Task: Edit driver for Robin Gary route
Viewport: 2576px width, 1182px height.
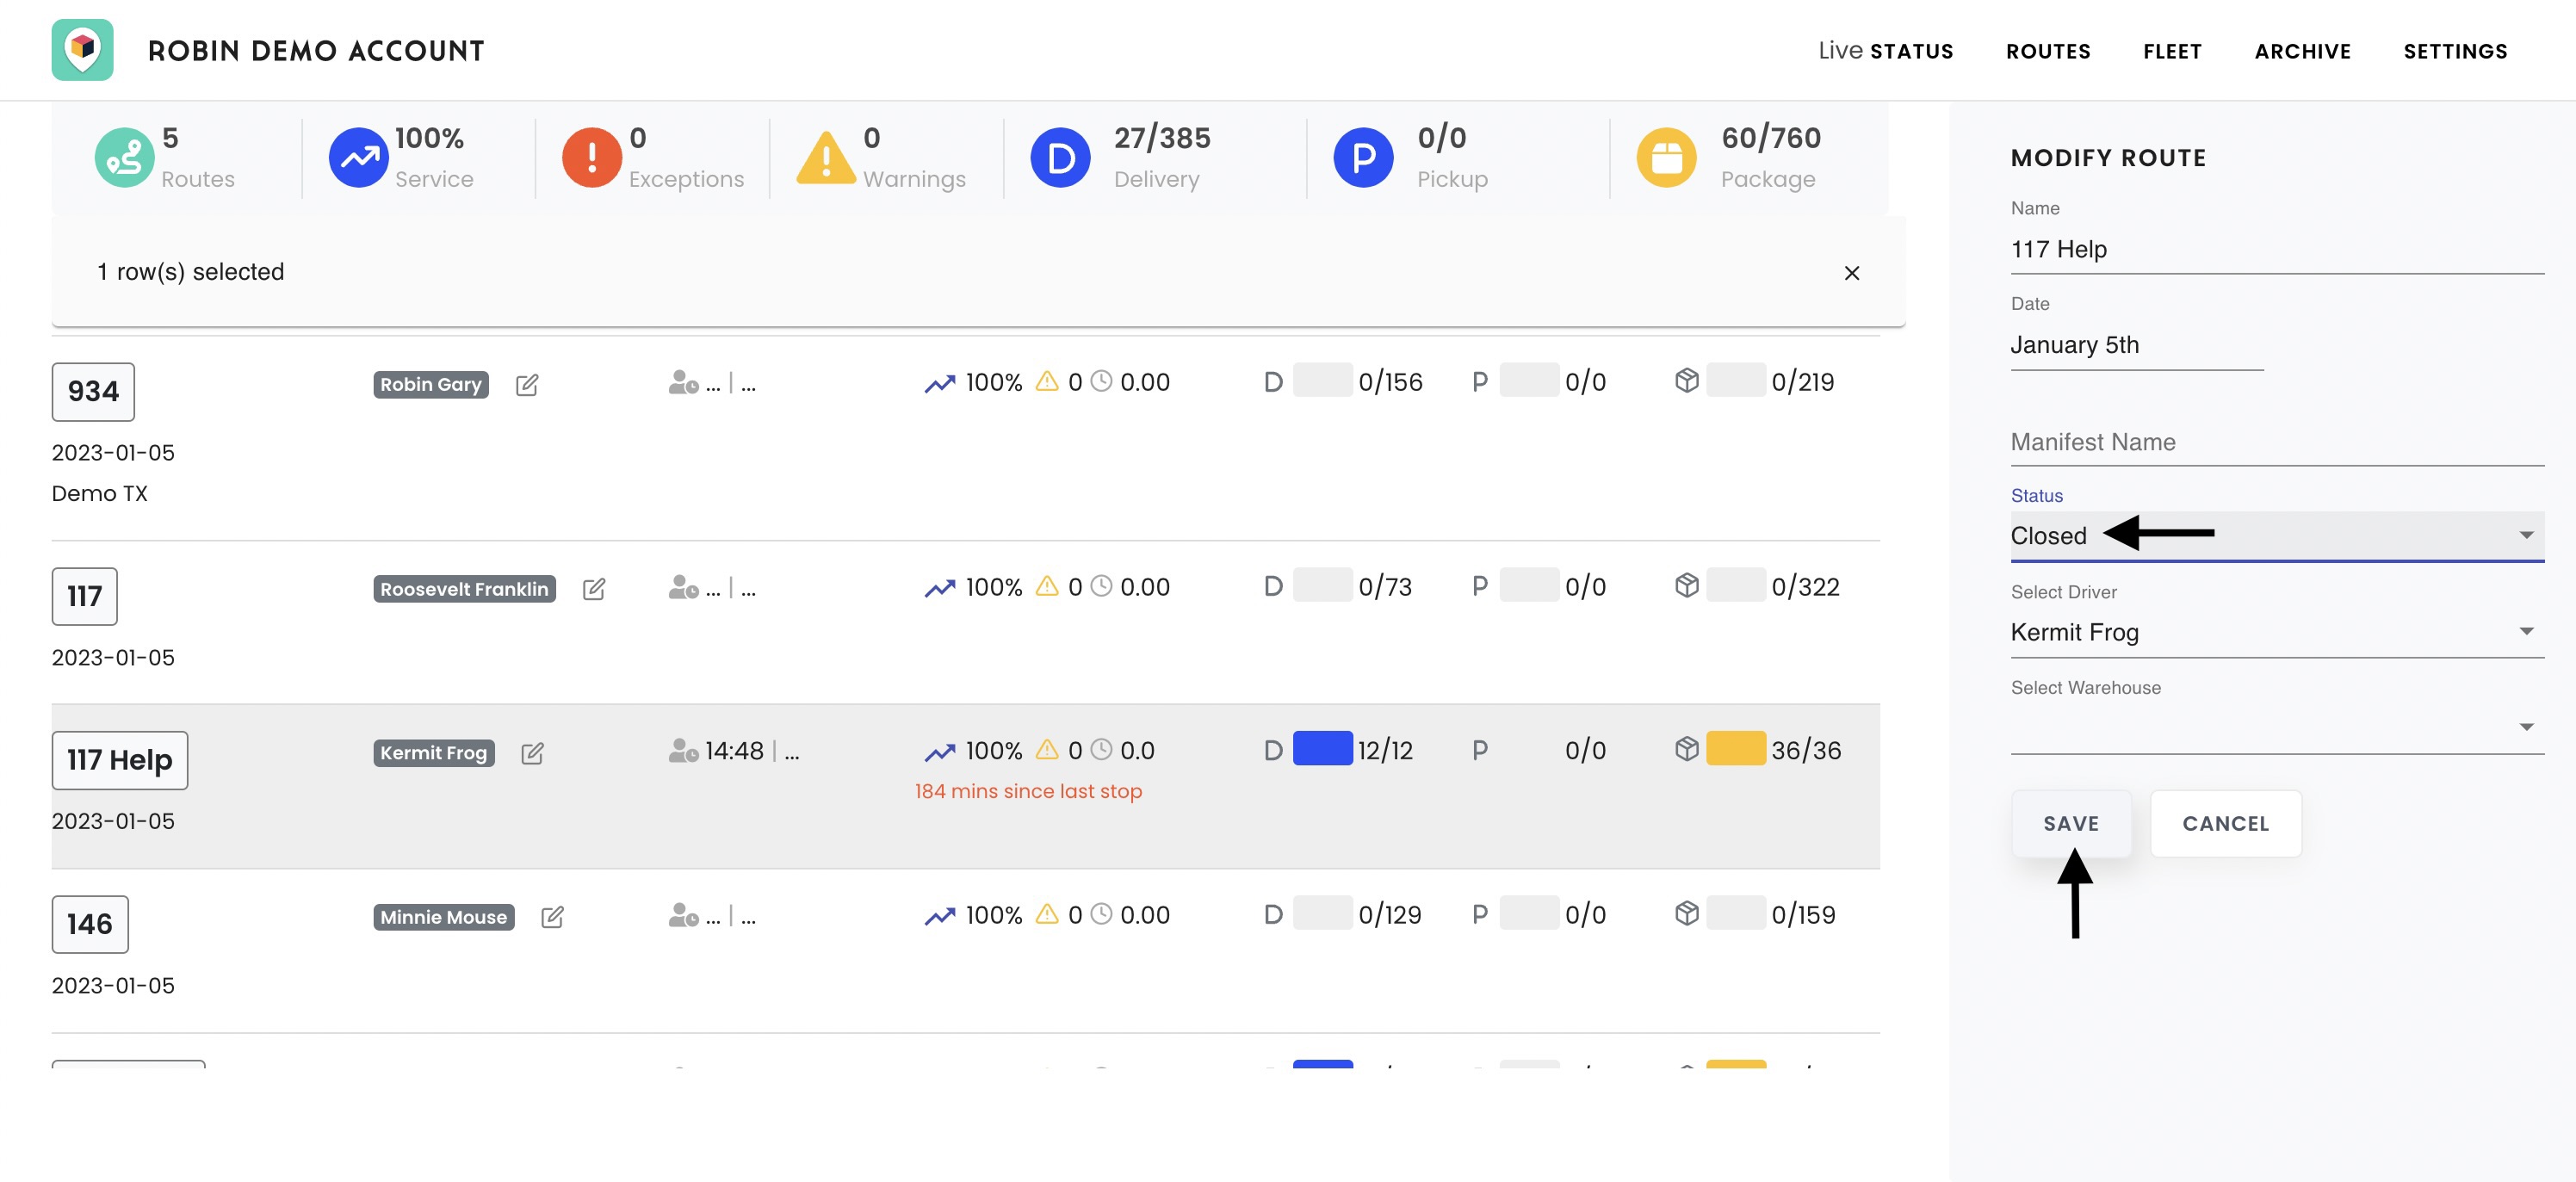Action: tap(527, 385)
